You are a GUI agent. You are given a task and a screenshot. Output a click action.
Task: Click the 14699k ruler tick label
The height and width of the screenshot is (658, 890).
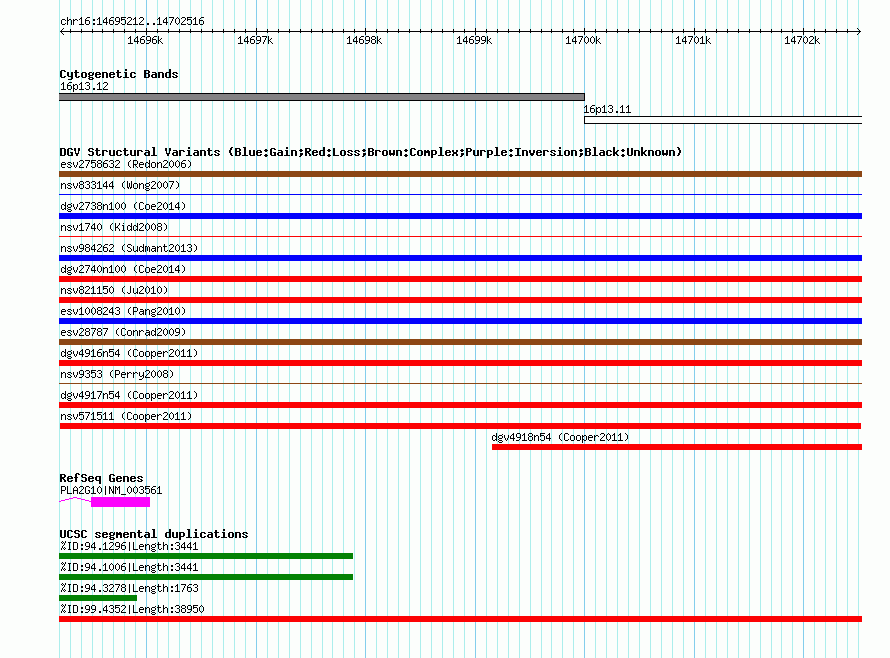click(474, 40)
